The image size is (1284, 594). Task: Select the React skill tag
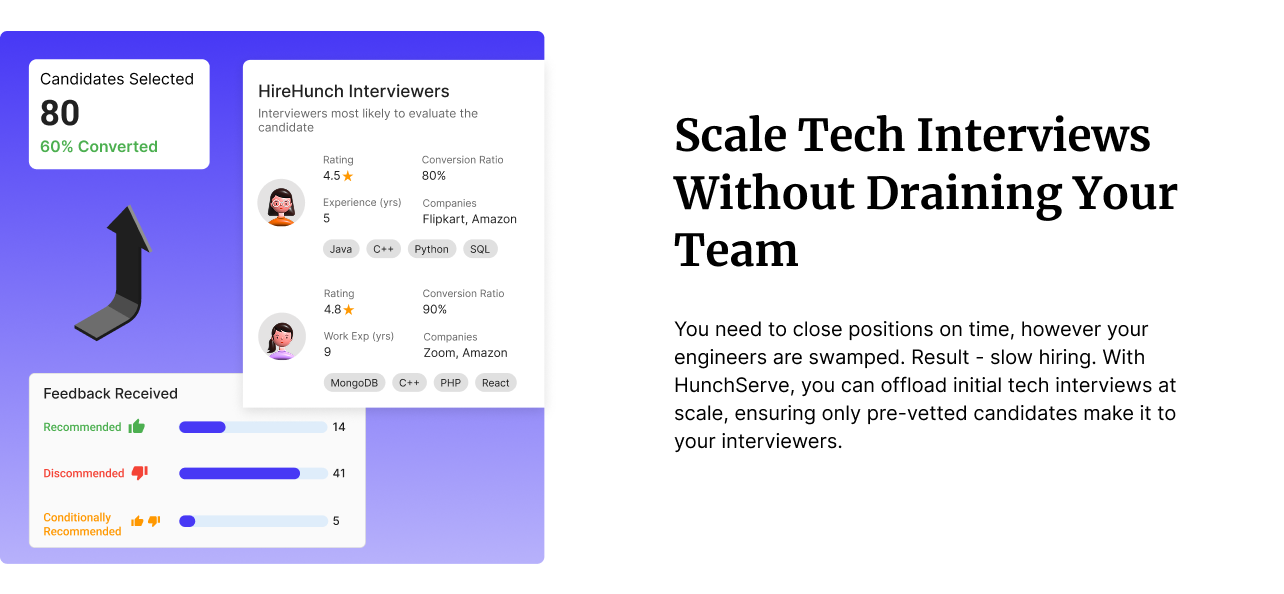click(495, 383)
